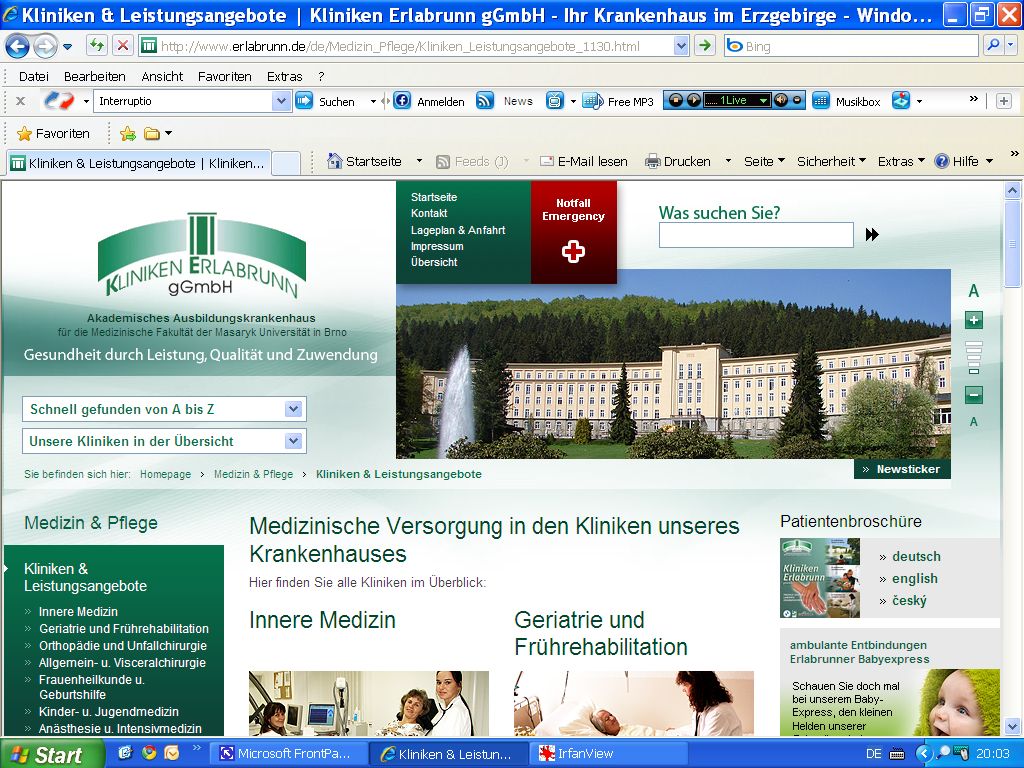Click the Favoriten star icon
Image resolution: width=1024 pixels, height=768 pixels.
(25, 134)
